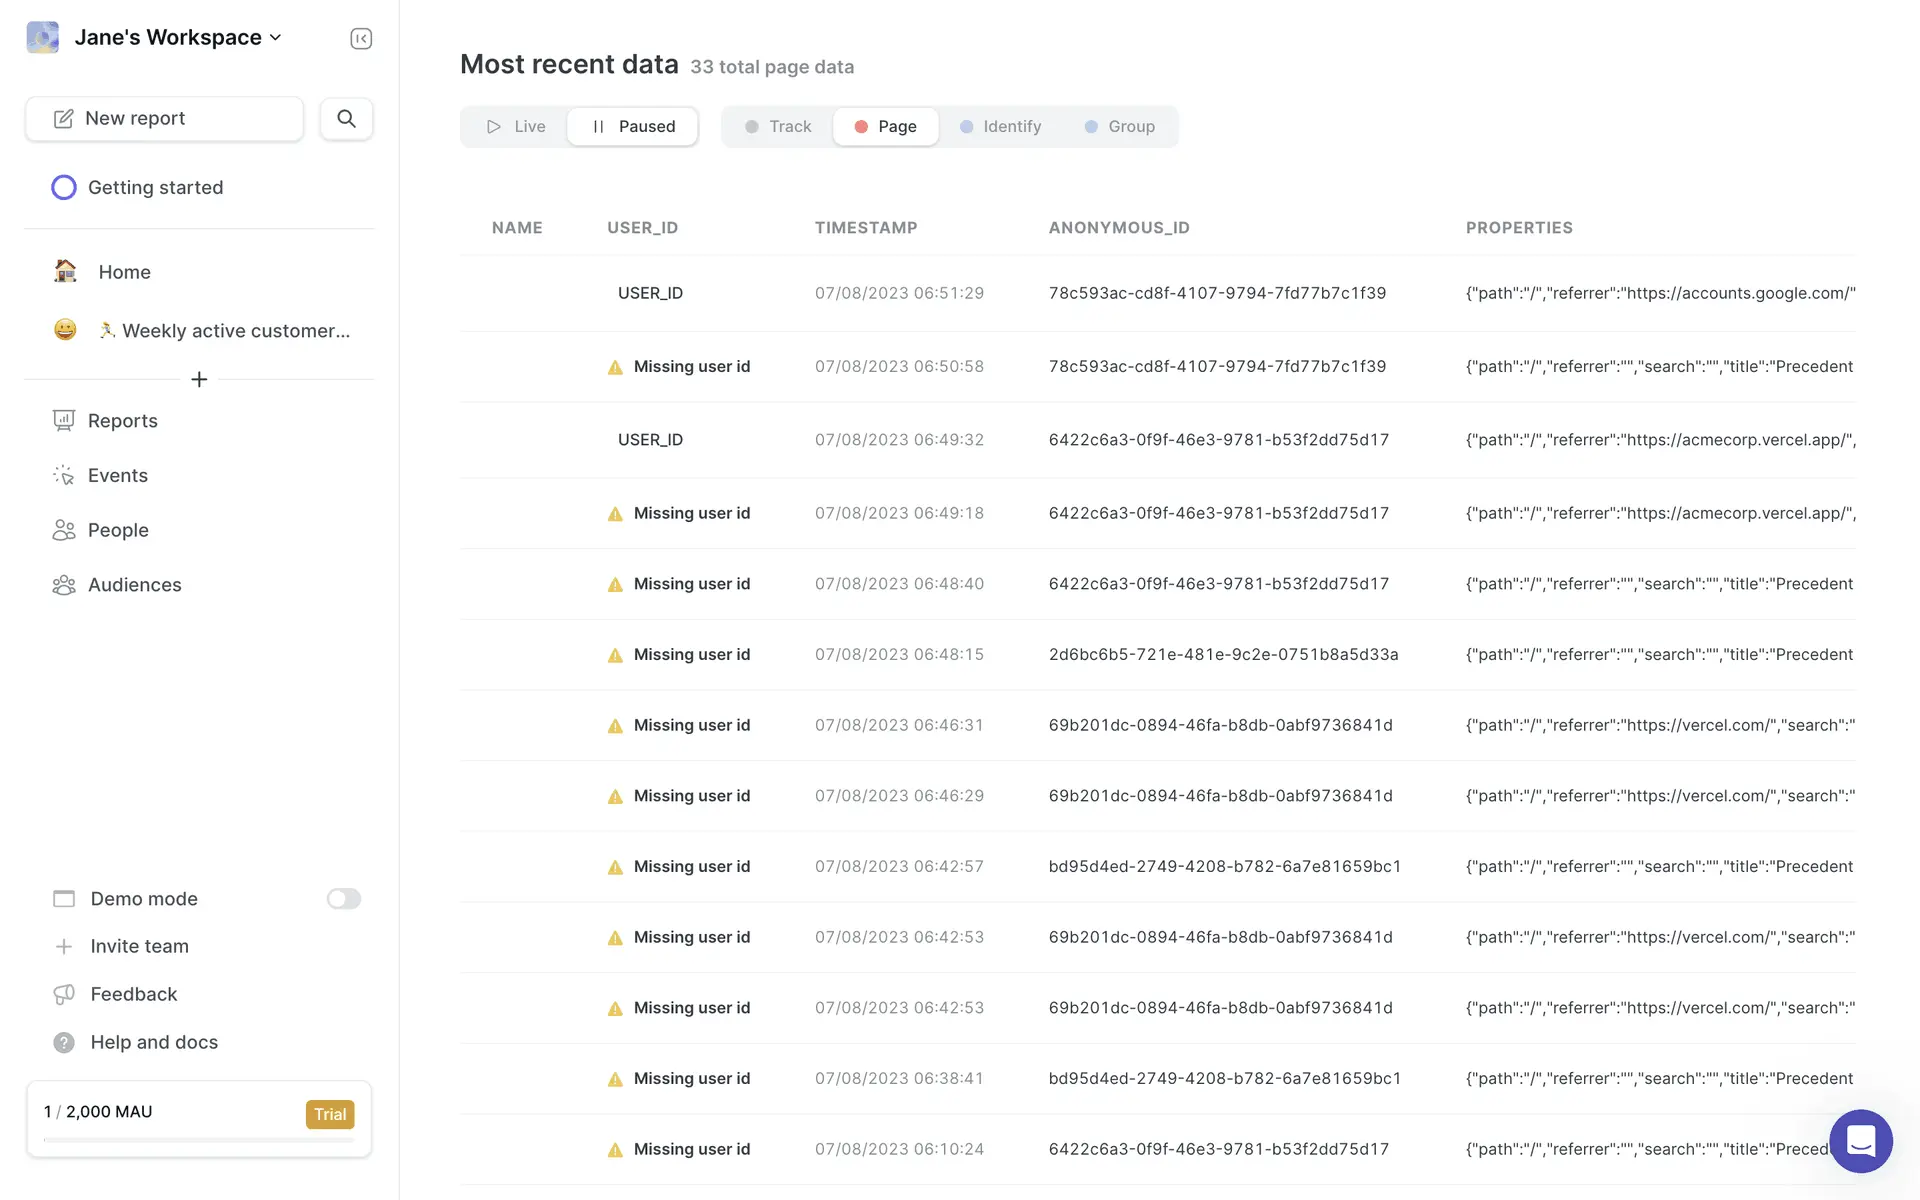Click the search magnifier icon
Viewport: 1920px width, 1200px height.
pyautogui.click(x=346, y=119)
